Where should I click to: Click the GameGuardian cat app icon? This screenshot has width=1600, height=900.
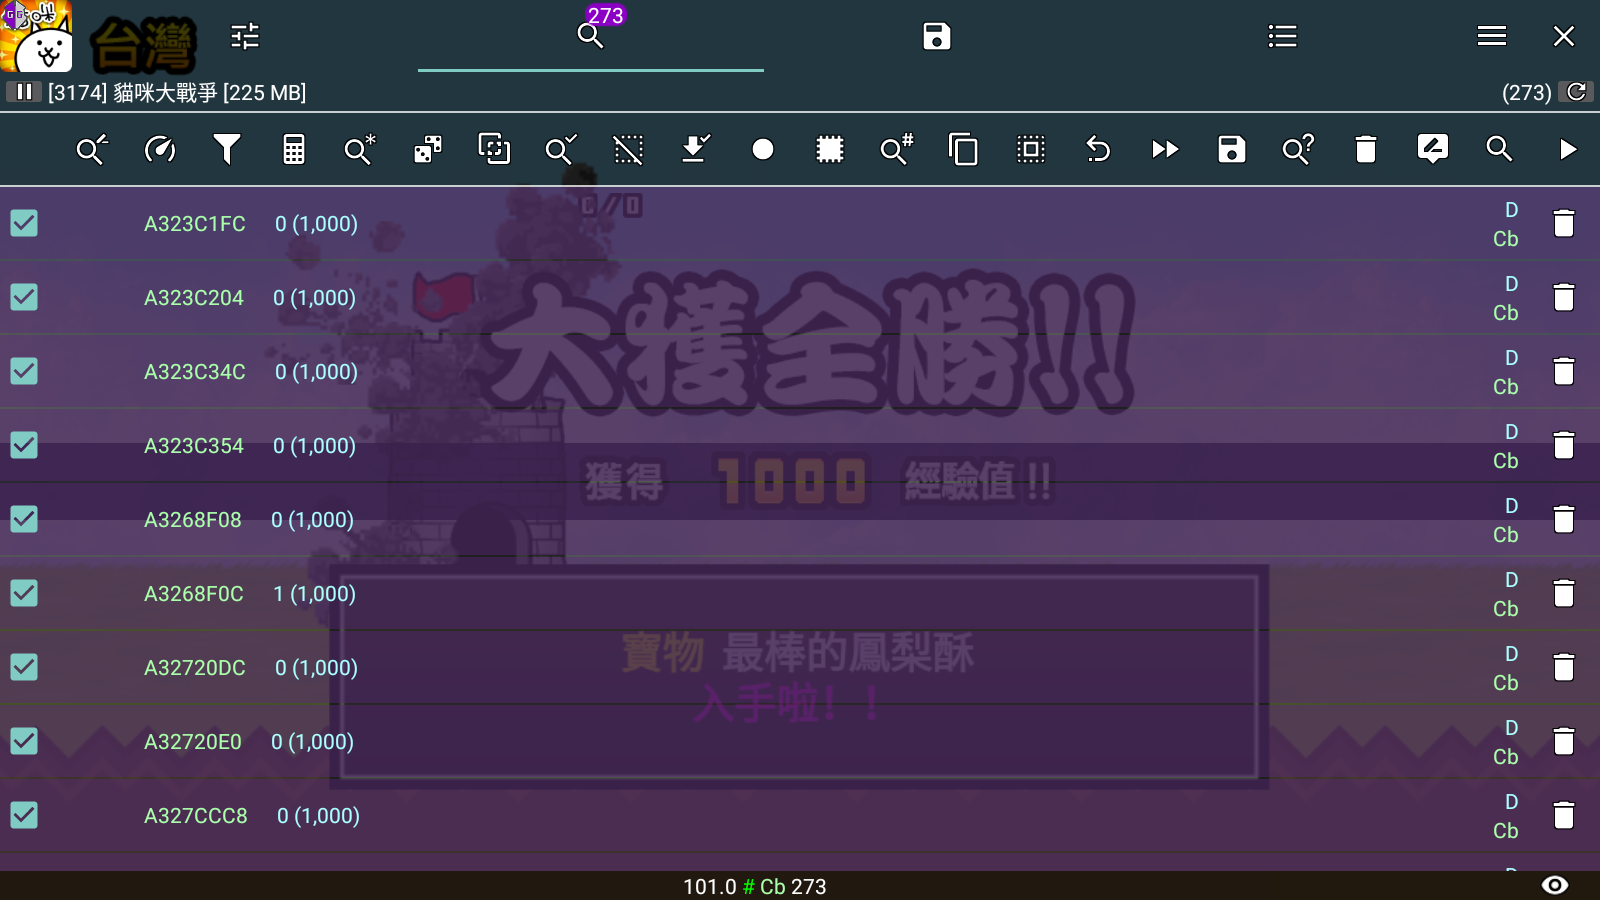pyautogui.click(x=37, y=36)
